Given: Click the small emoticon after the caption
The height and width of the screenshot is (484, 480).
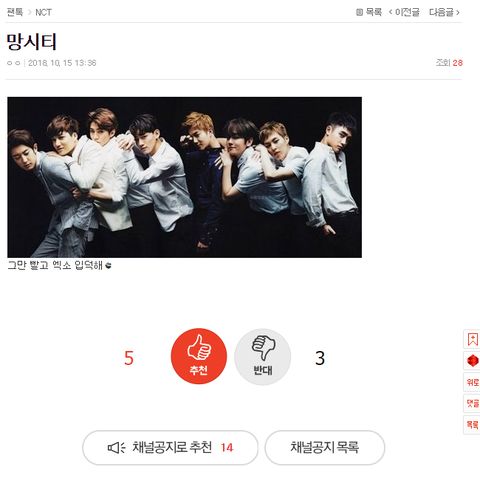Looking at the screenshot, I should pyautogui.click(x=108, y=266).
